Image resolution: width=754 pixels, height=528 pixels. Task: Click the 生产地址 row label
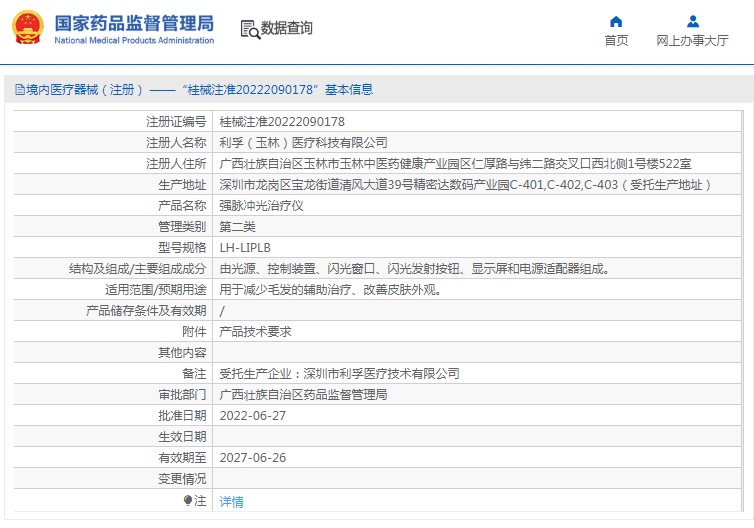[x=182, y=185]
